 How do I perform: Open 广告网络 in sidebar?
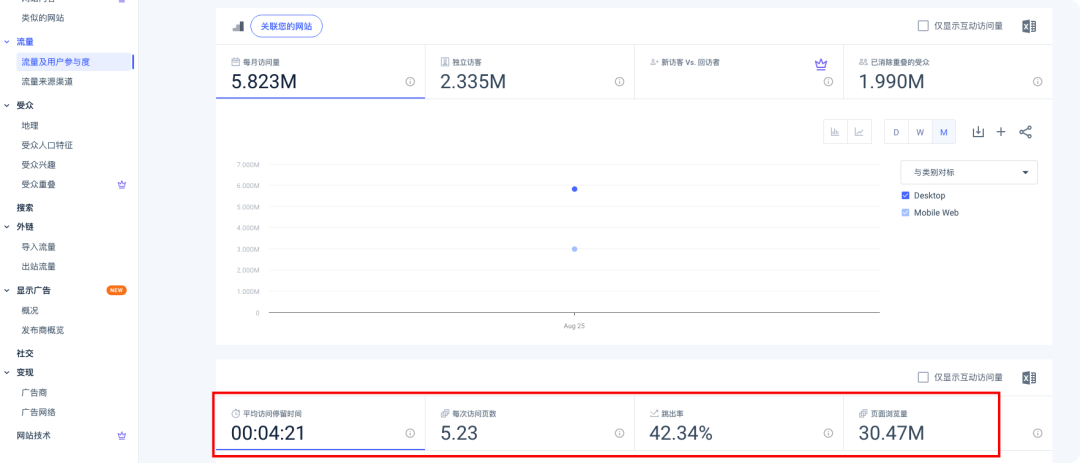pyautogui.click(x=38, y=412)
